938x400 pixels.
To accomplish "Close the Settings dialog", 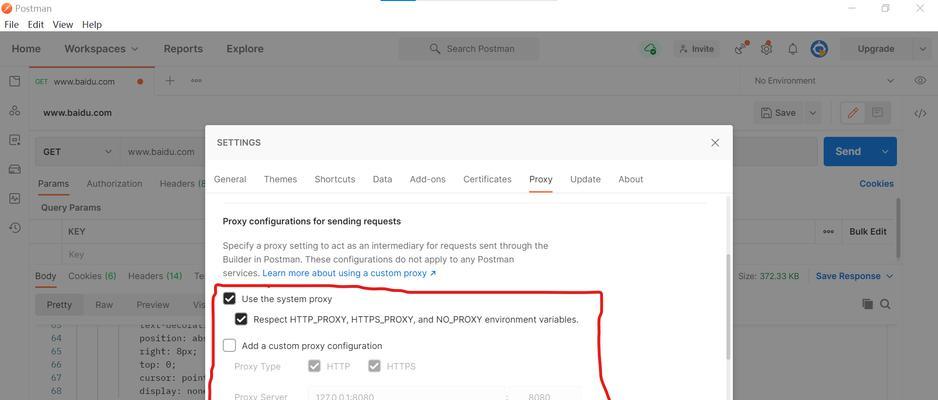I will pos(715,143).
